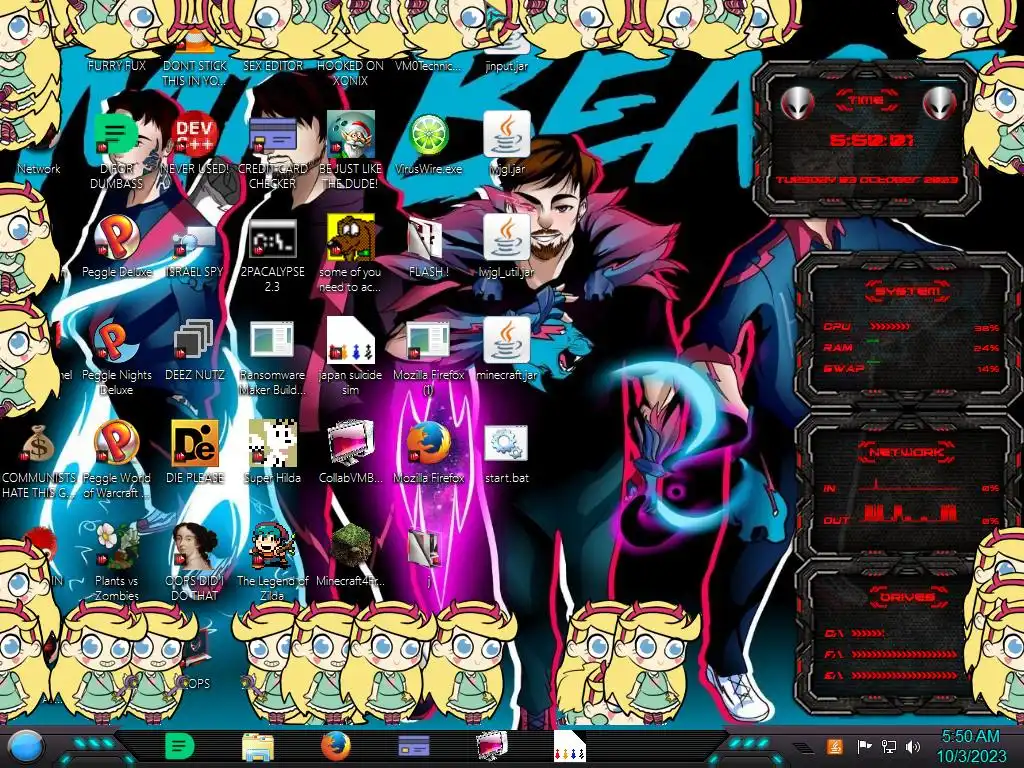Select the money bag COMMUNISTS HATE THIS G... icon
The height and width of the screenshot is (768, 1024).
[x=38, y=444]
